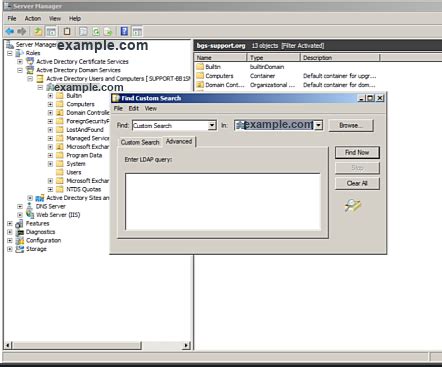Click tree scrollbar right arrow
The height and width of the screenshot is (367, 442).
(186, 345)
